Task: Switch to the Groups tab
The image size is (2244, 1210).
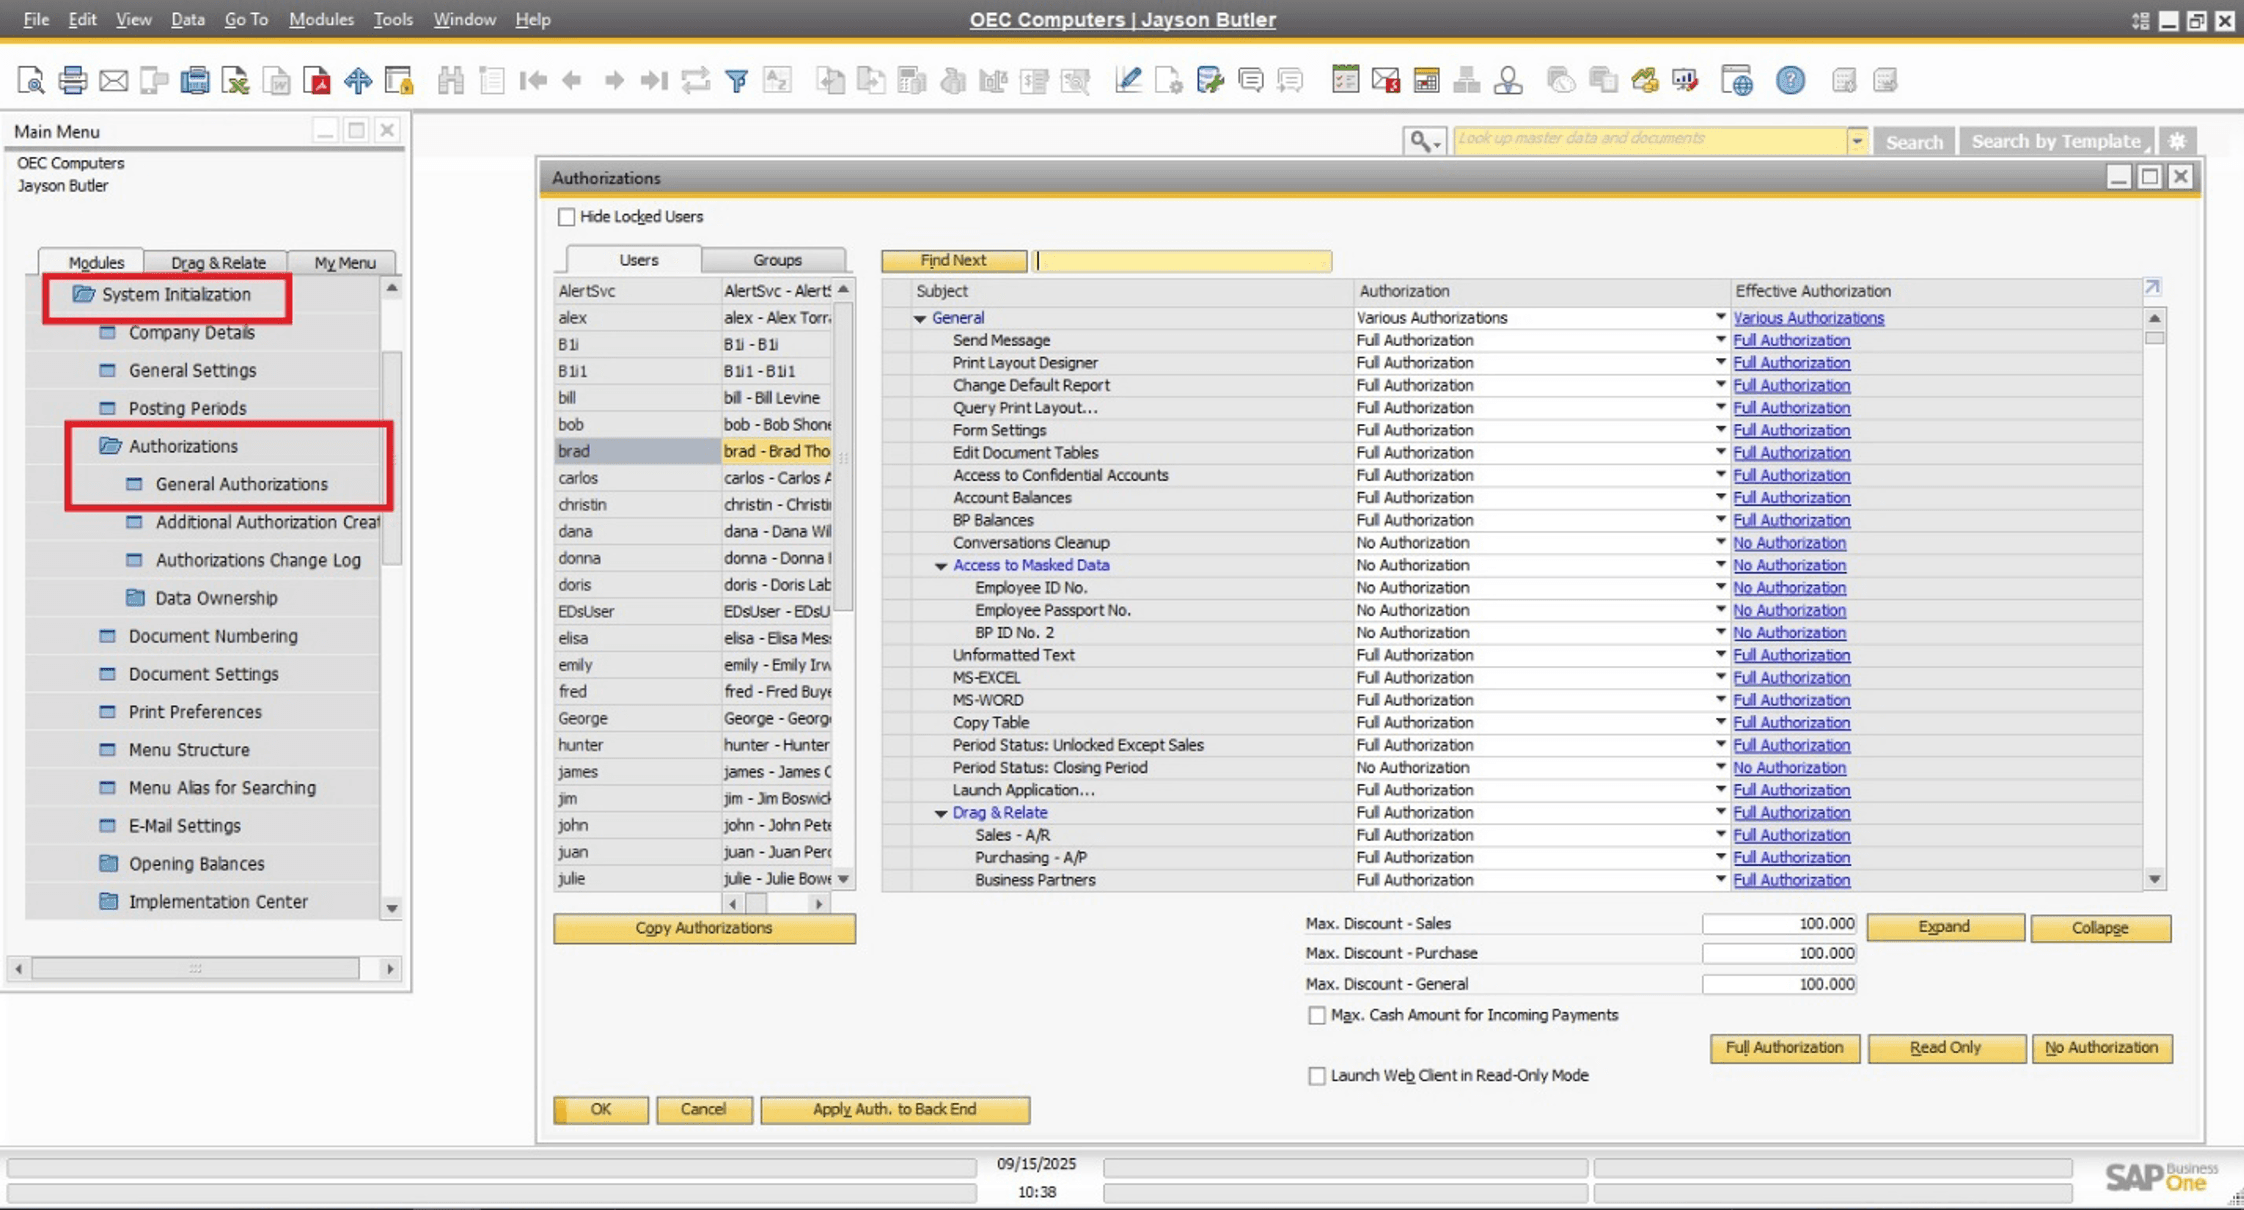Action: 775,259
